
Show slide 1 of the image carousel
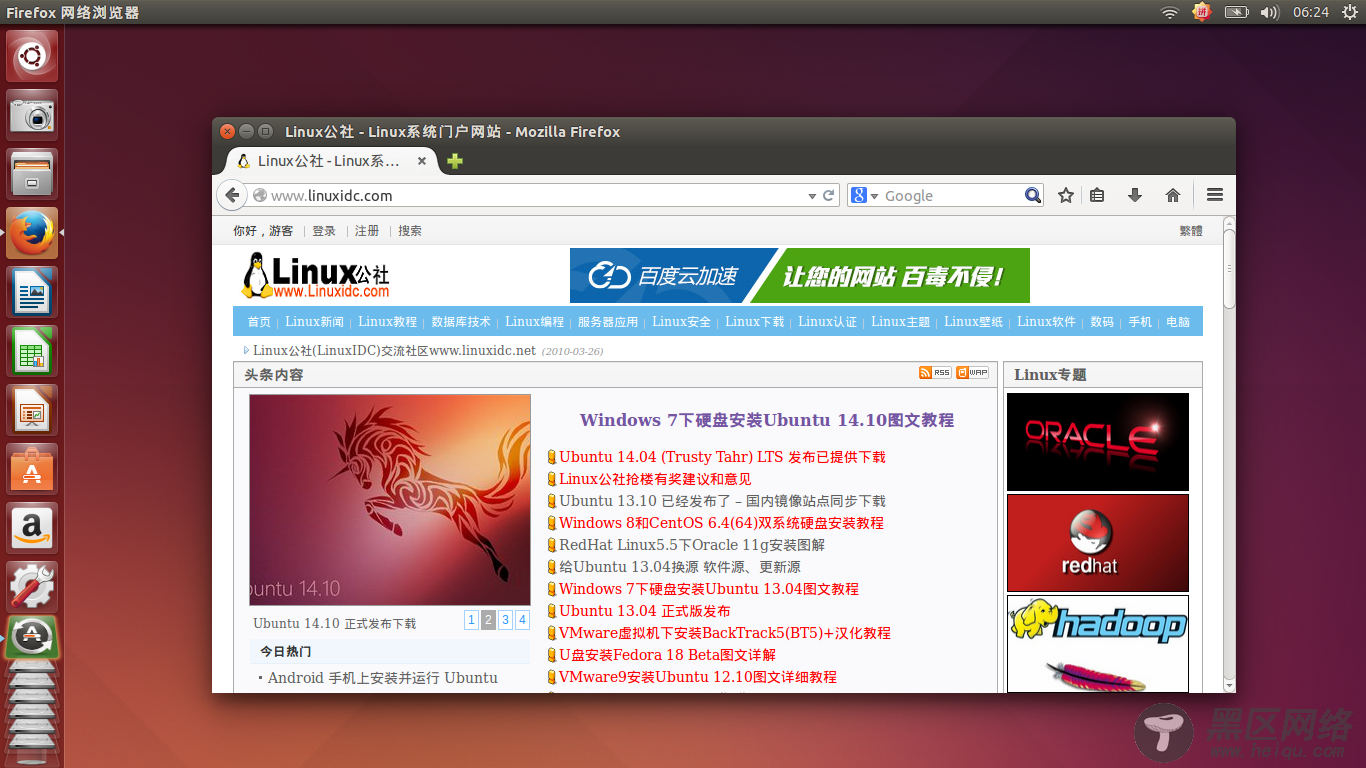[x=471, y=620]
